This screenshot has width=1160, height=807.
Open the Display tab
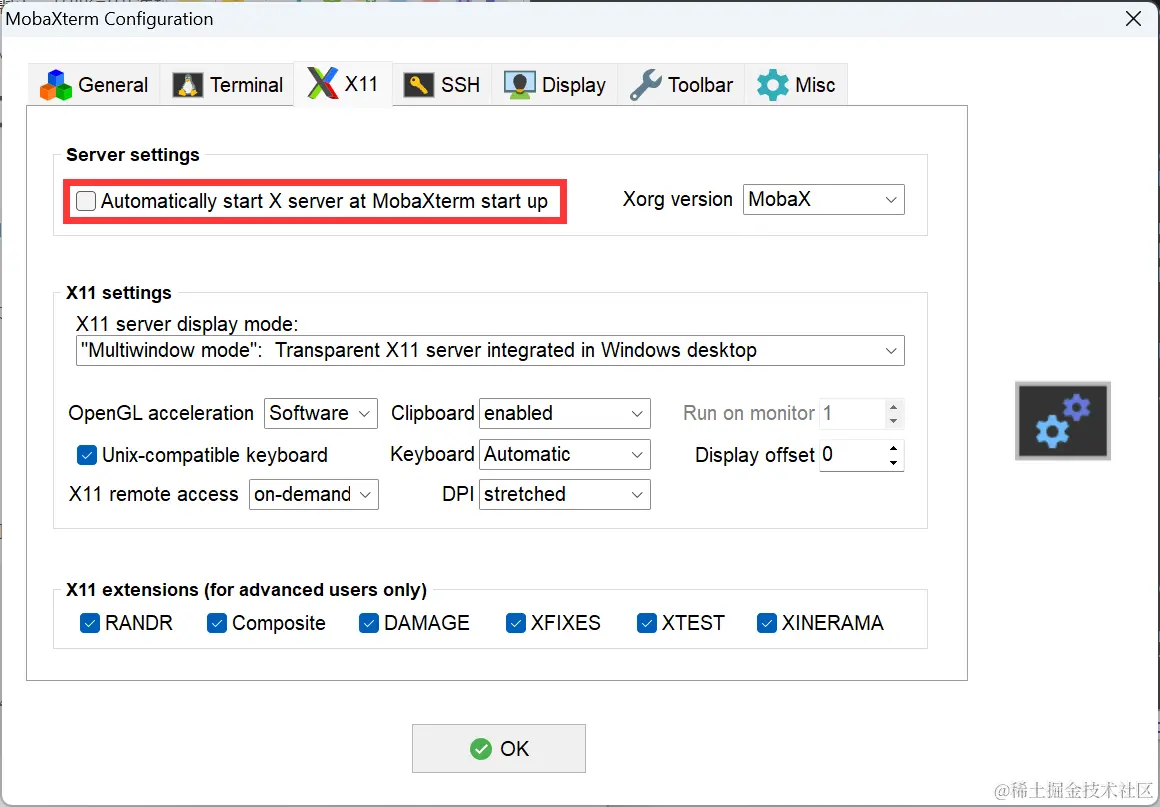click(555, 85)
